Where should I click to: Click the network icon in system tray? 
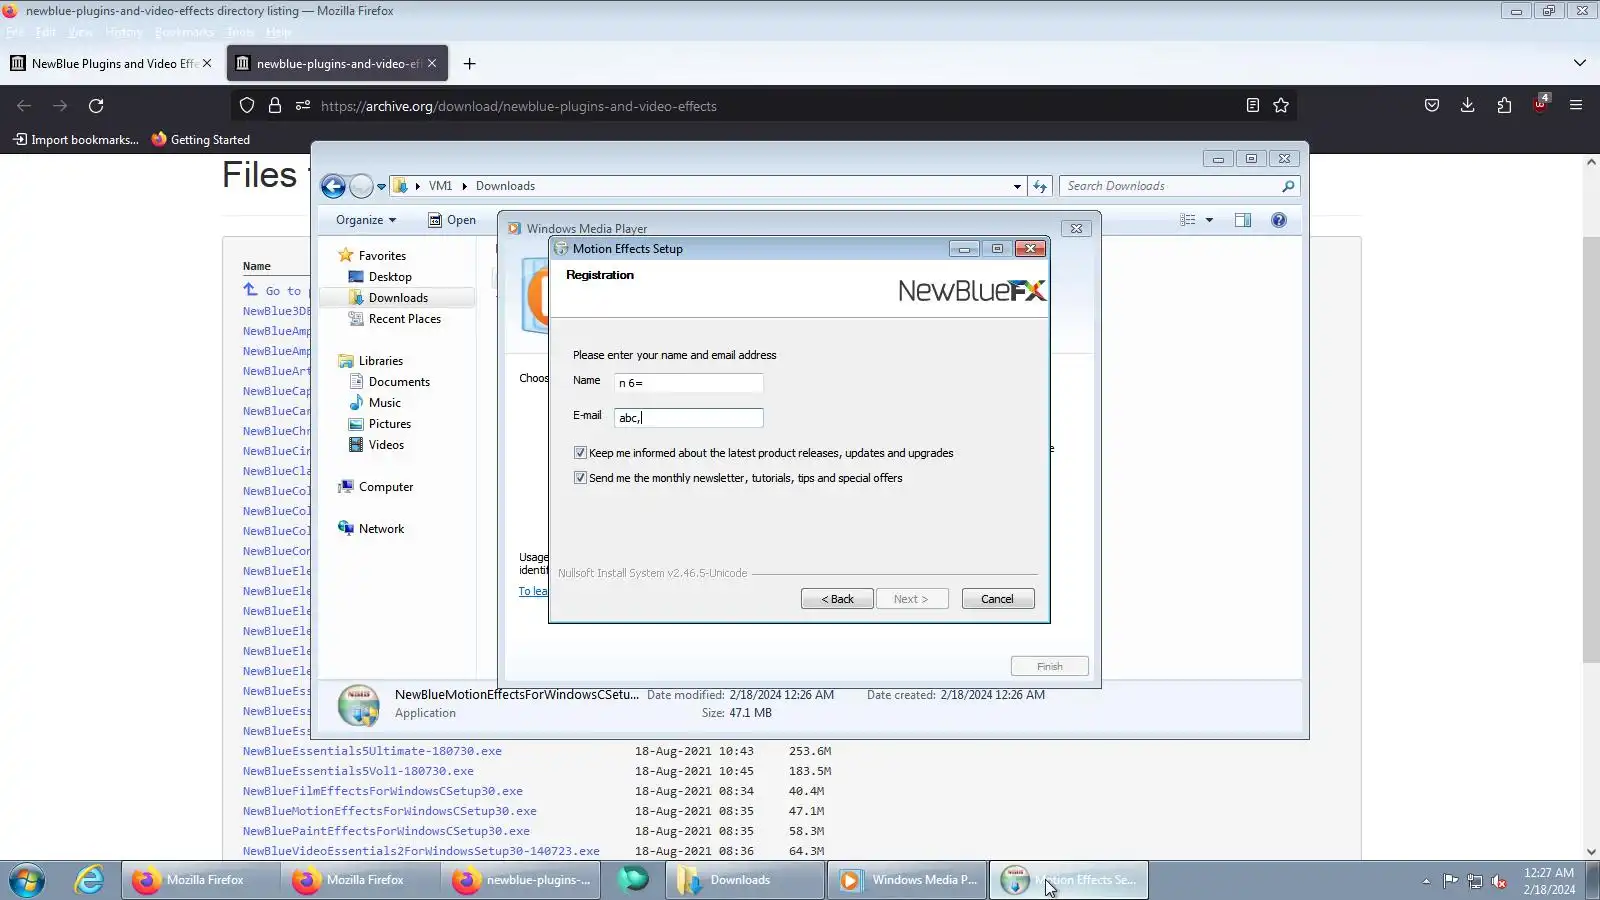click(1475, 881)
